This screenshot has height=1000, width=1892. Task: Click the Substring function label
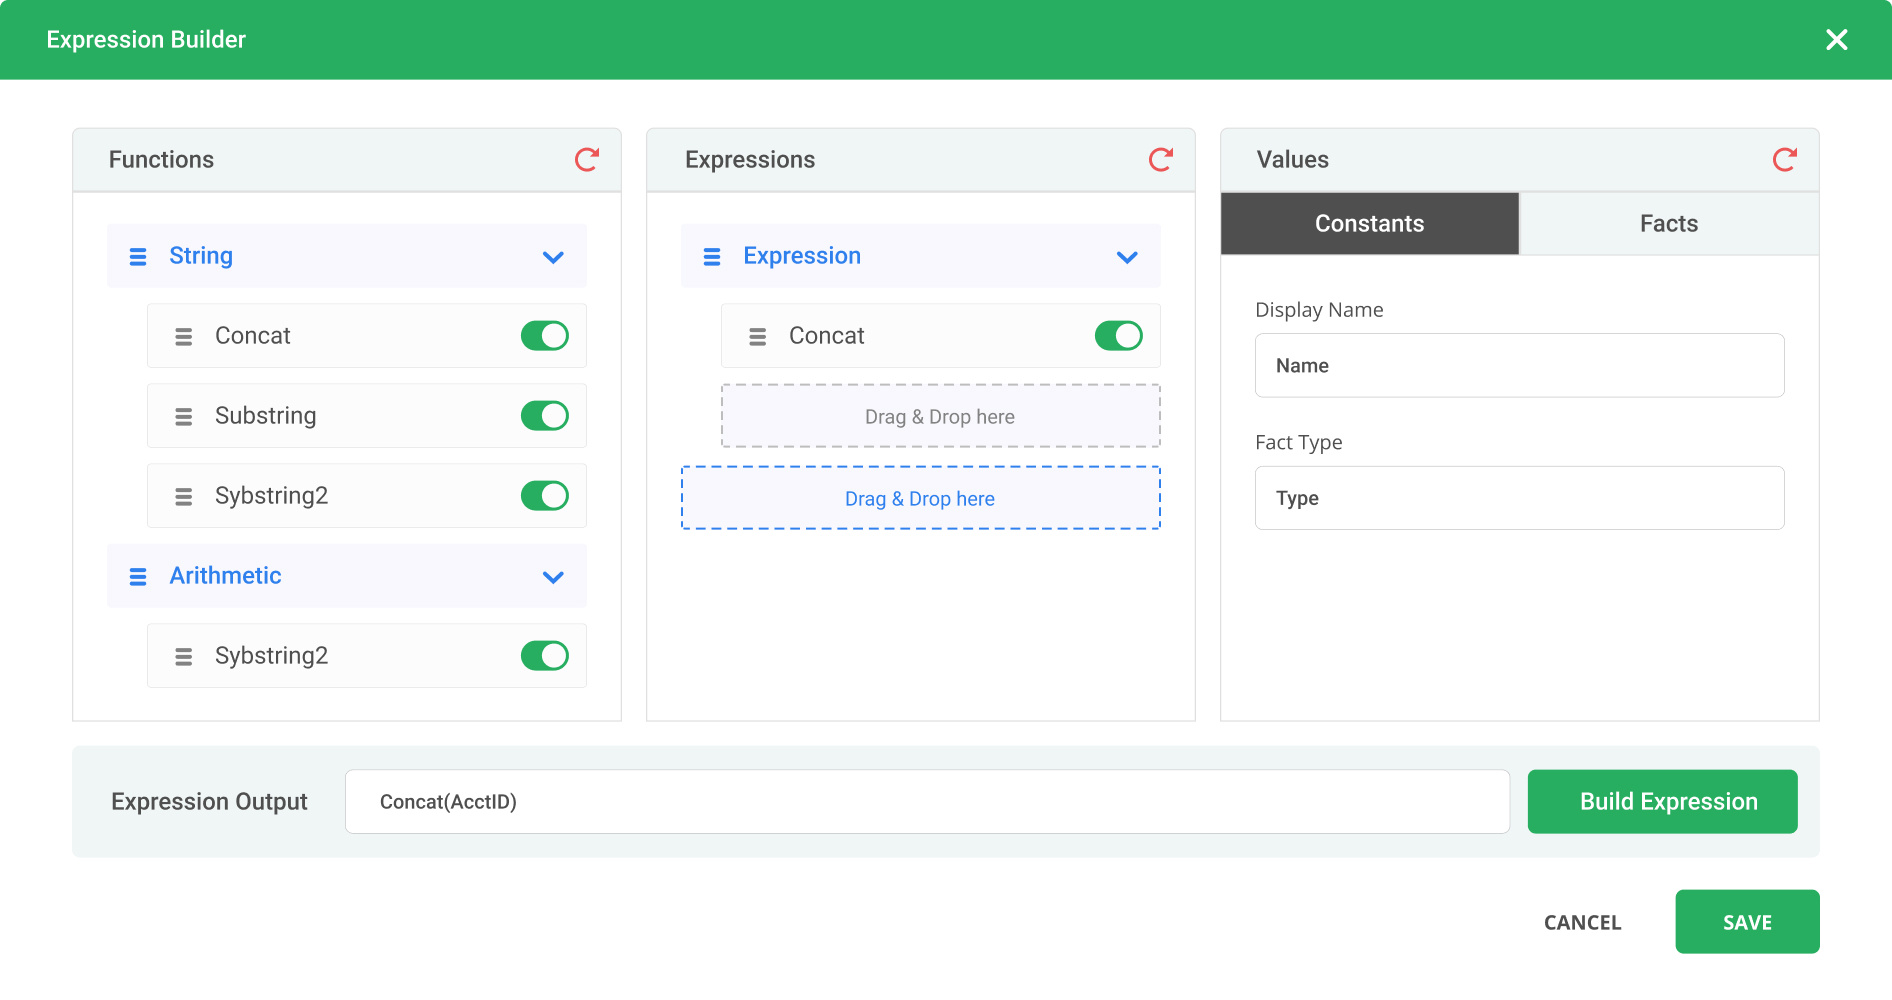click(x=266, y=416)
